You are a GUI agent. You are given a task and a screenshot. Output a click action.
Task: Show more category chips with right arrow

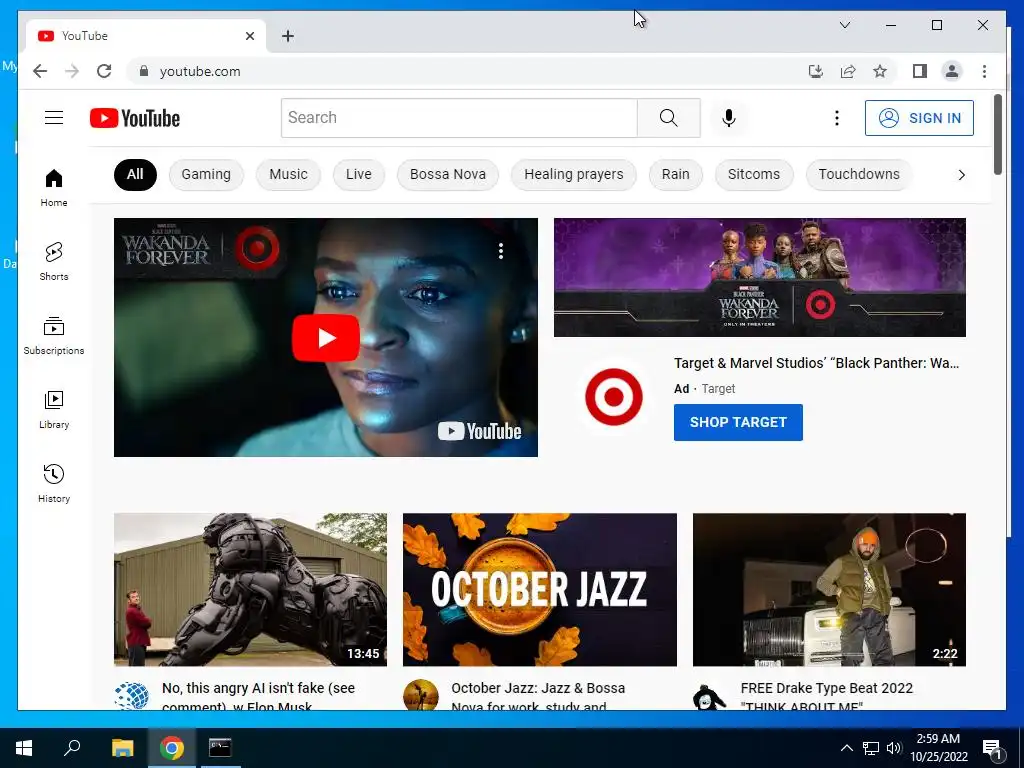[961, 174]
